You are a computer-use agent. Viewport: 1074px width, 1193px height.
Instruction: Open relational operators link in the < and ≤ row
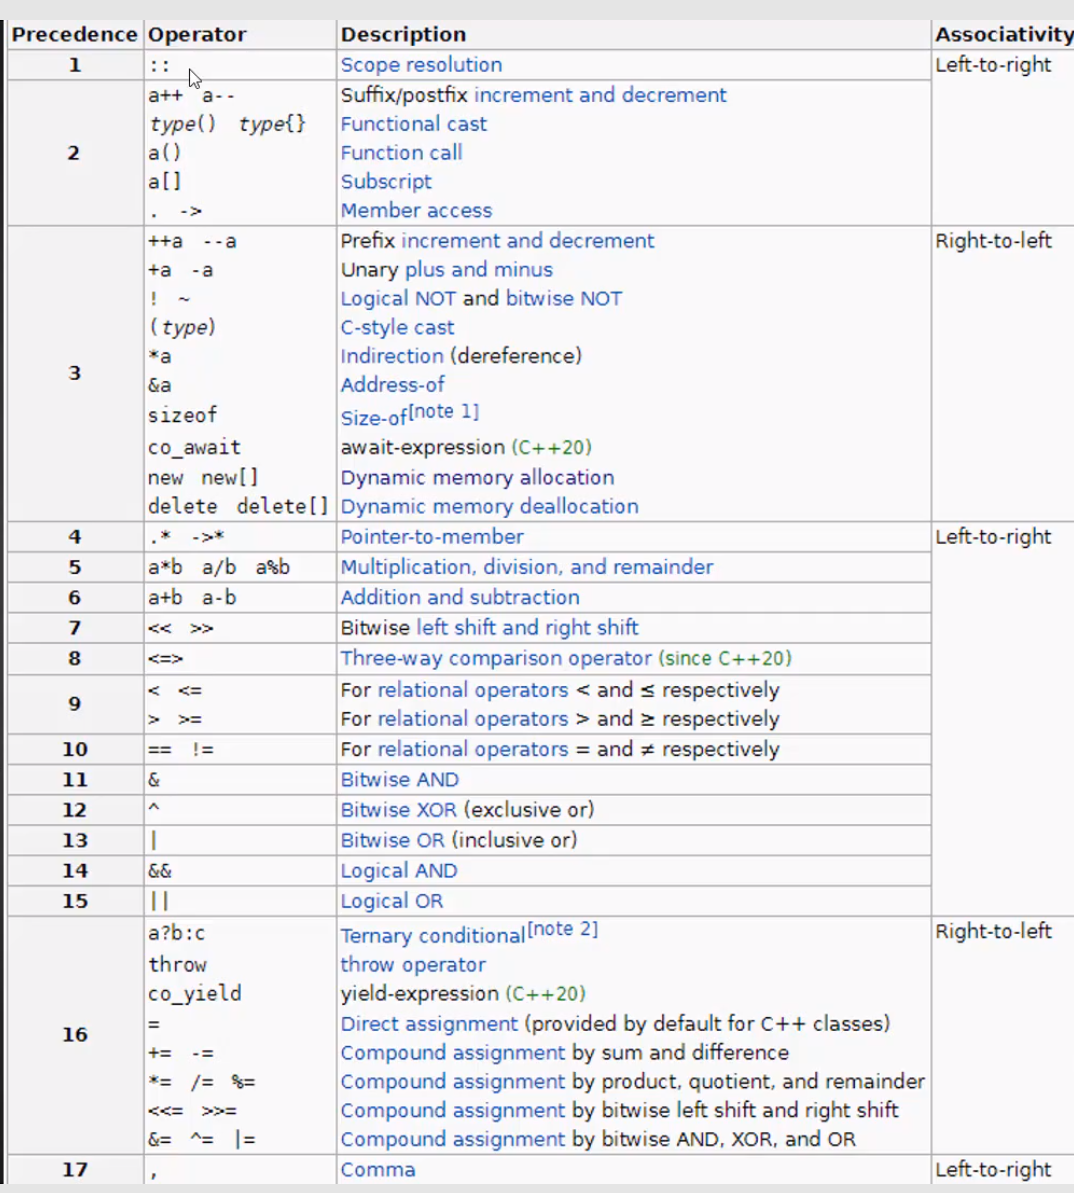point(473,691)
